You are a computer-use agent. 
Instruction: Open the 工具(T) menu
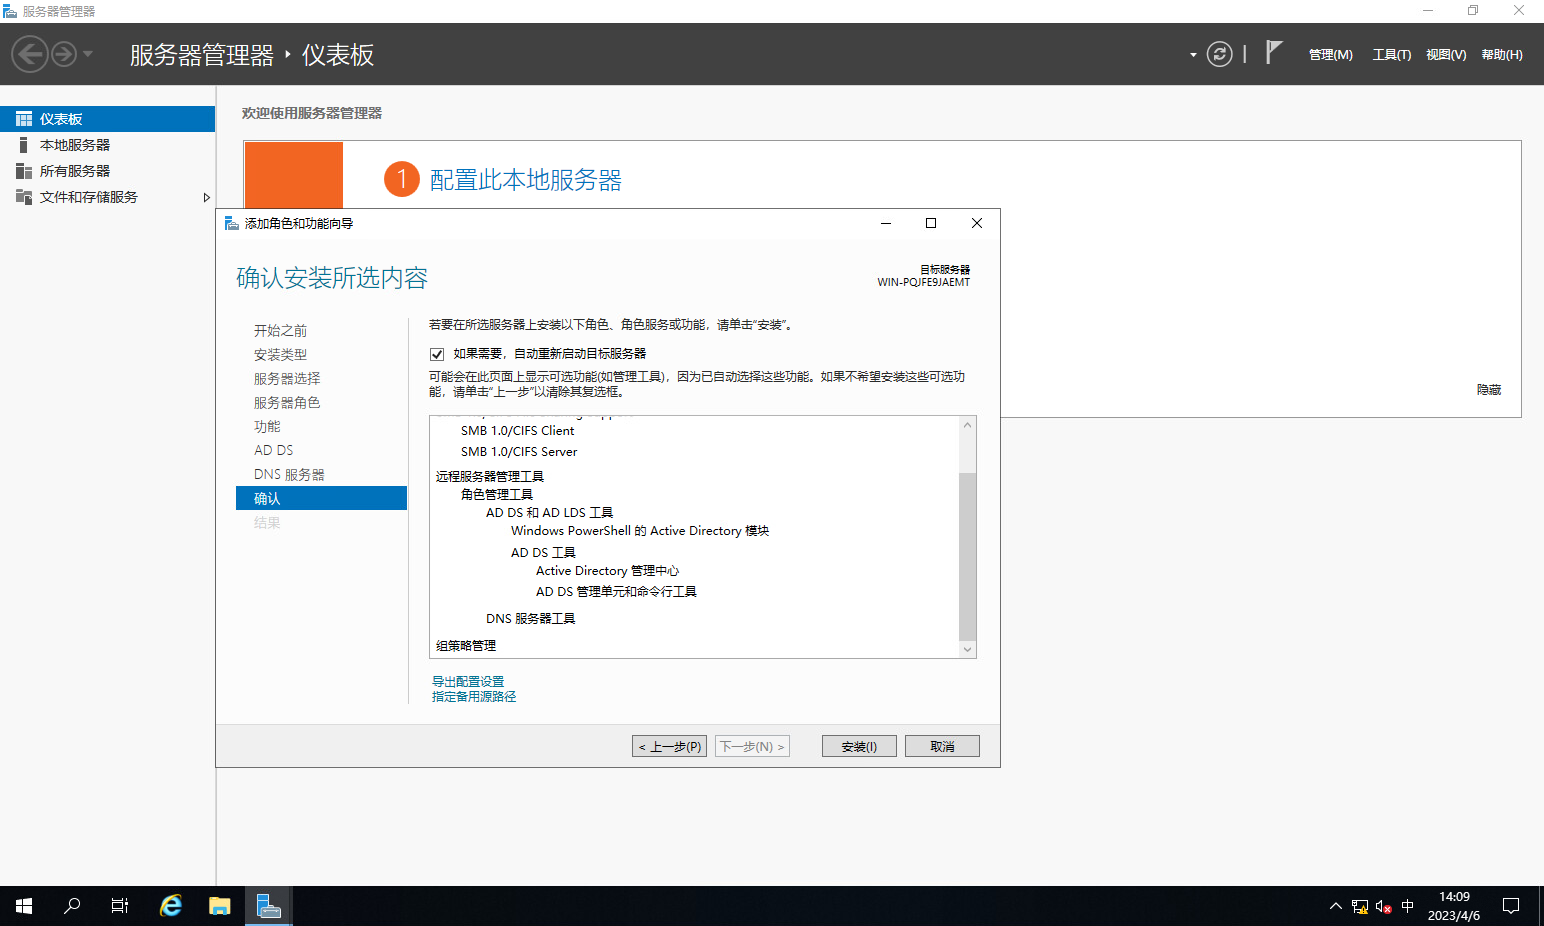[x=1391, y=55]
